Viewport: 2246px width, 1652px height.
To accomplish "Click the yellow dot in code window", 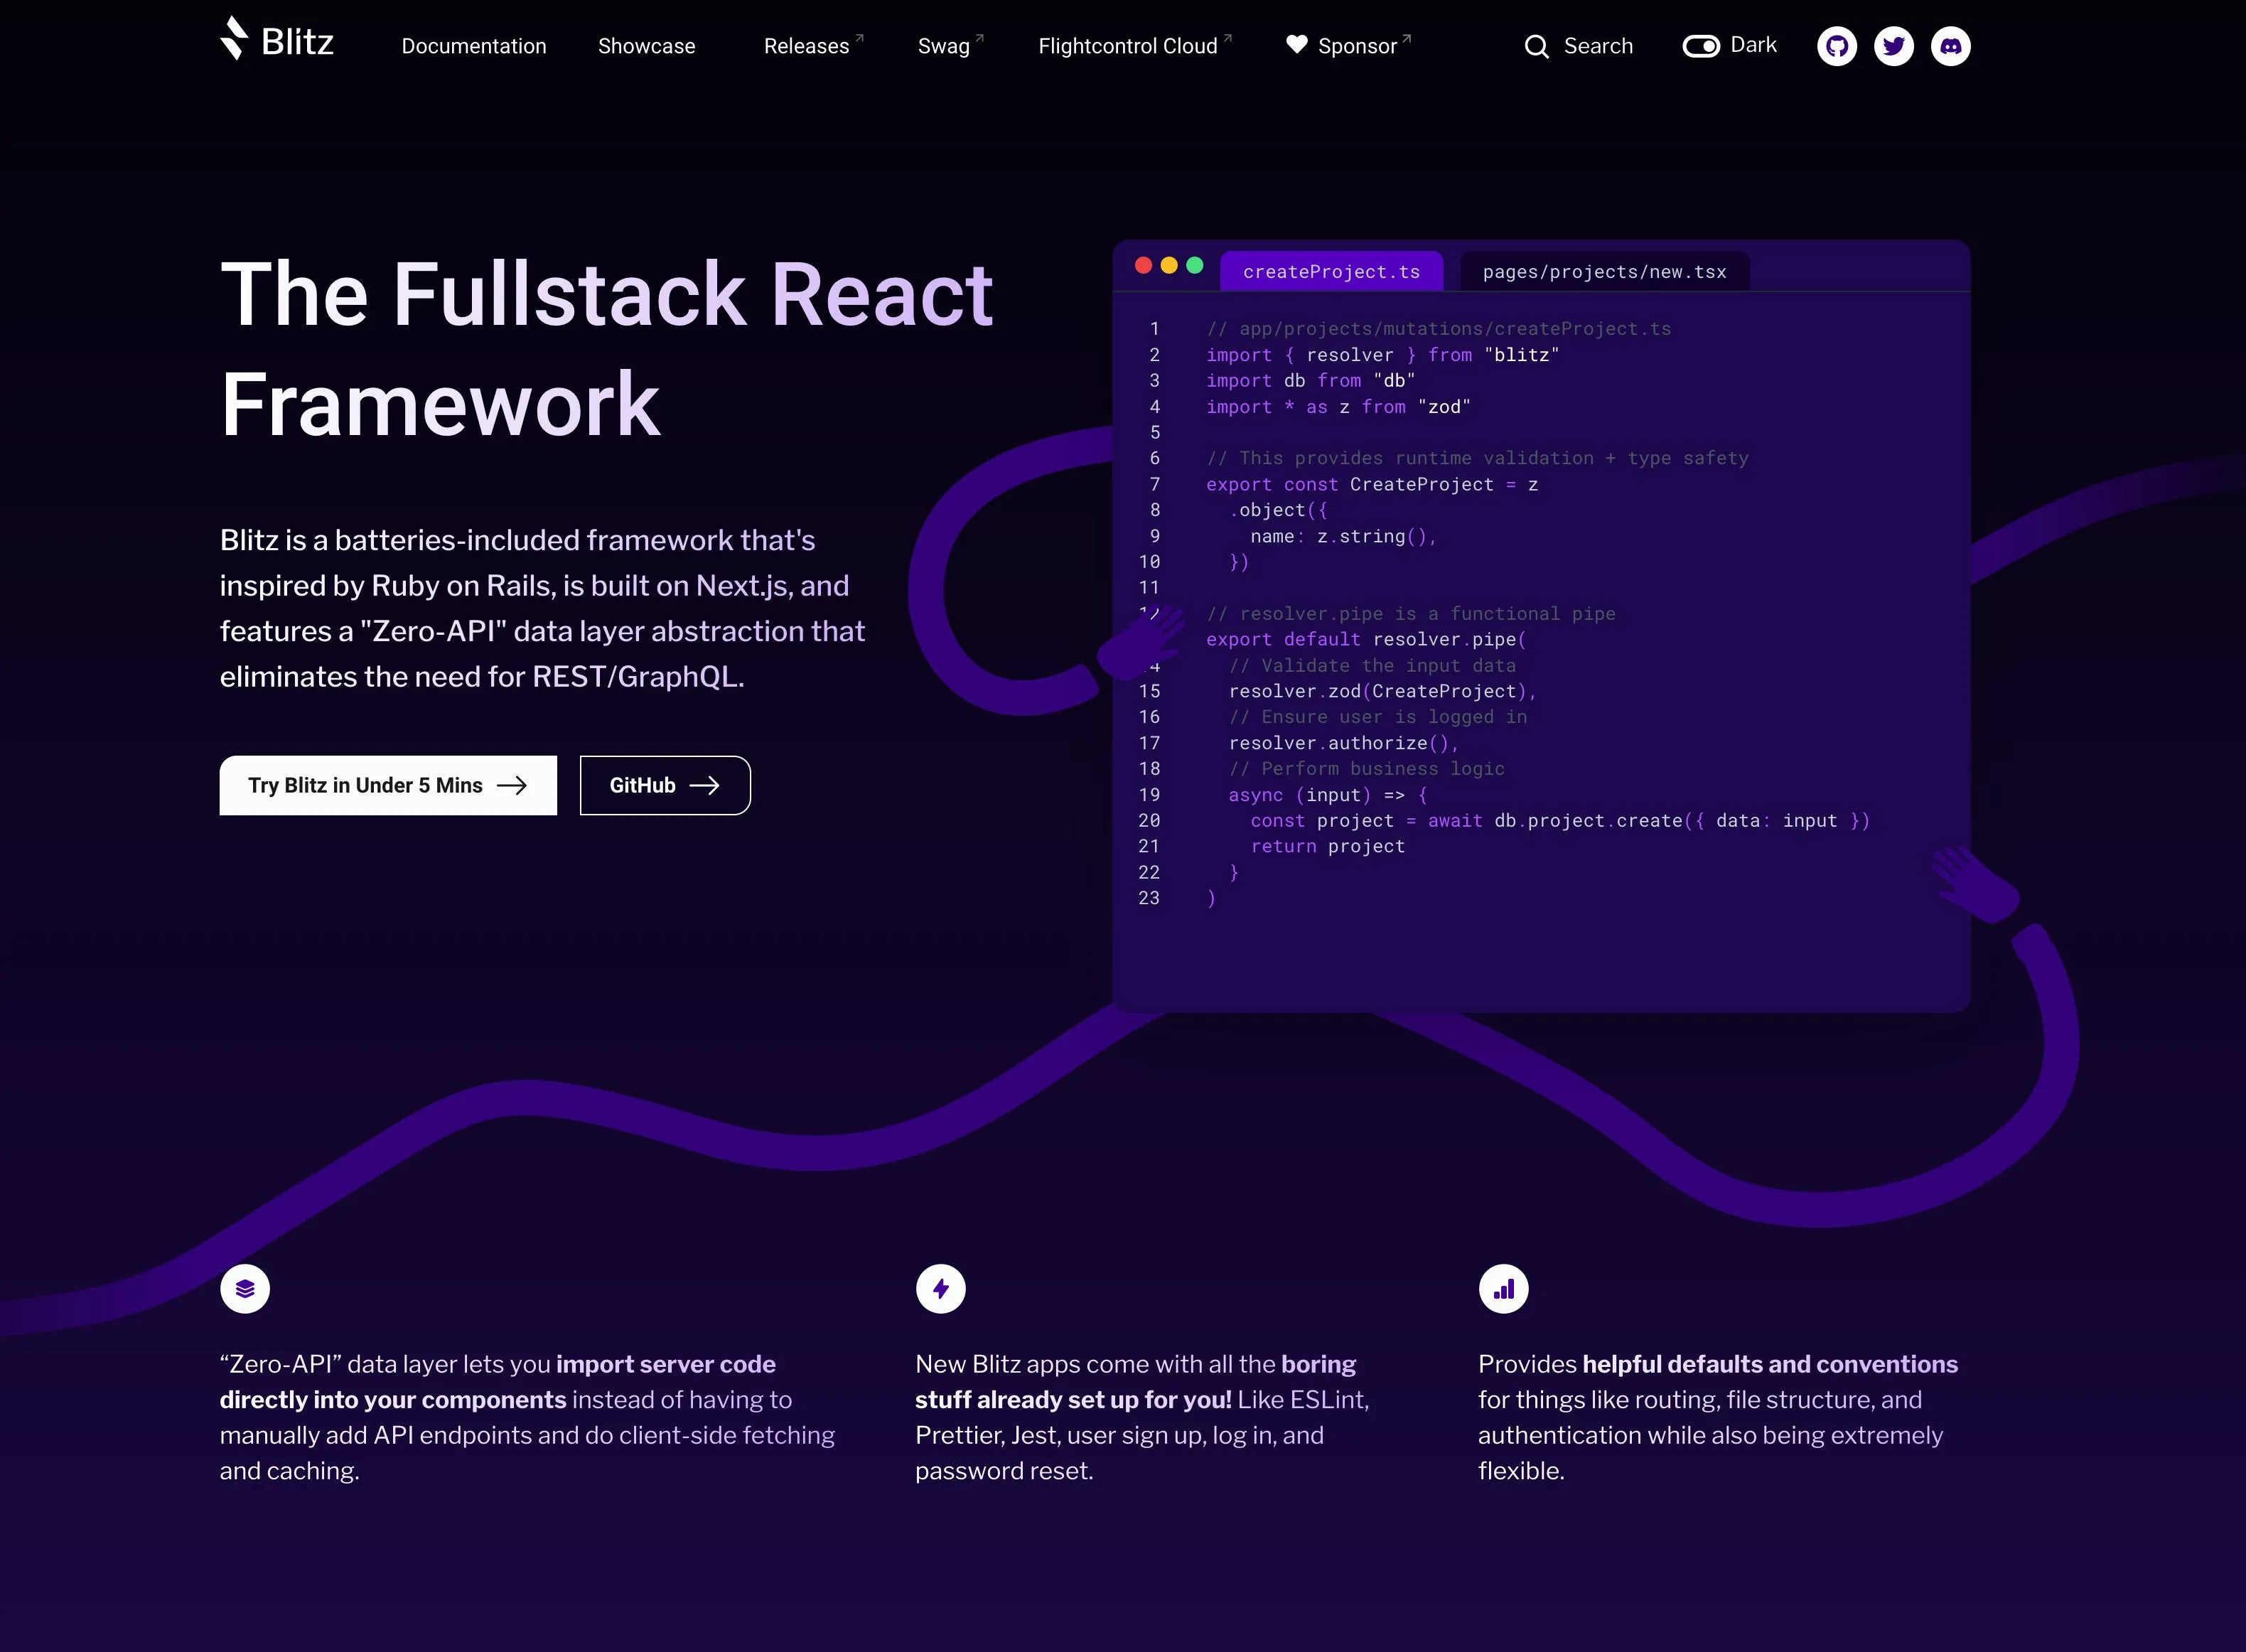I will (x=1169, y=265).
